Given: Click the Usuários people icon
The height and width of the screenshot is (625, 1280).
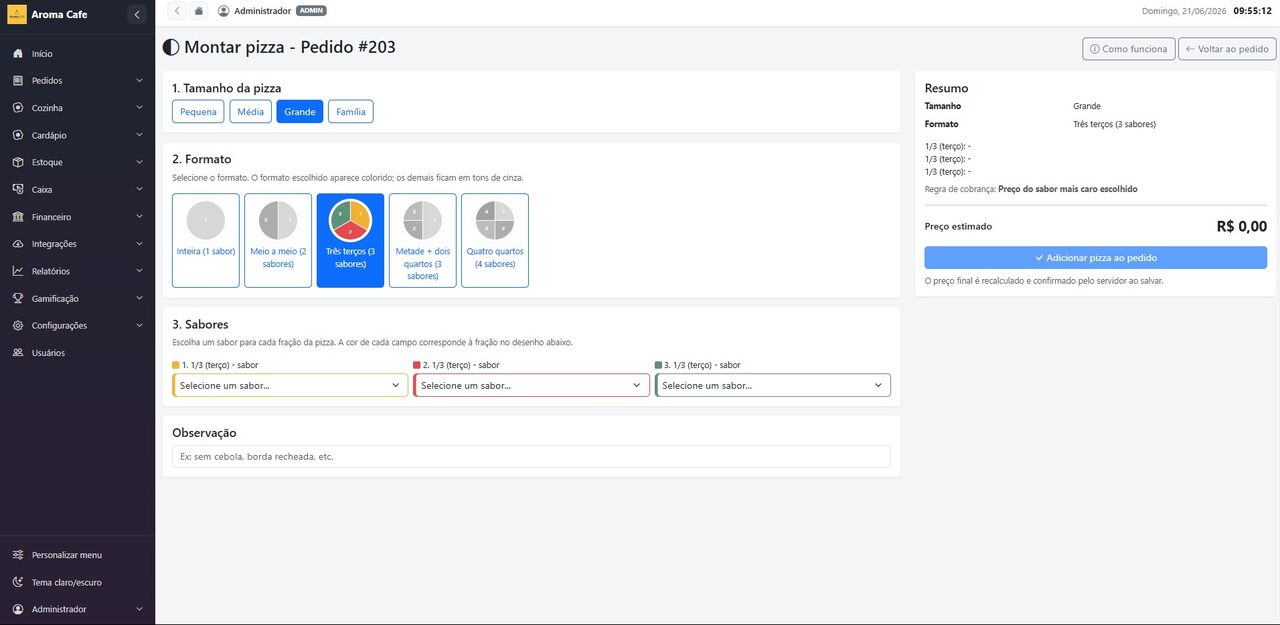Looking at the screenshot, I should click(x=18, y=353).
